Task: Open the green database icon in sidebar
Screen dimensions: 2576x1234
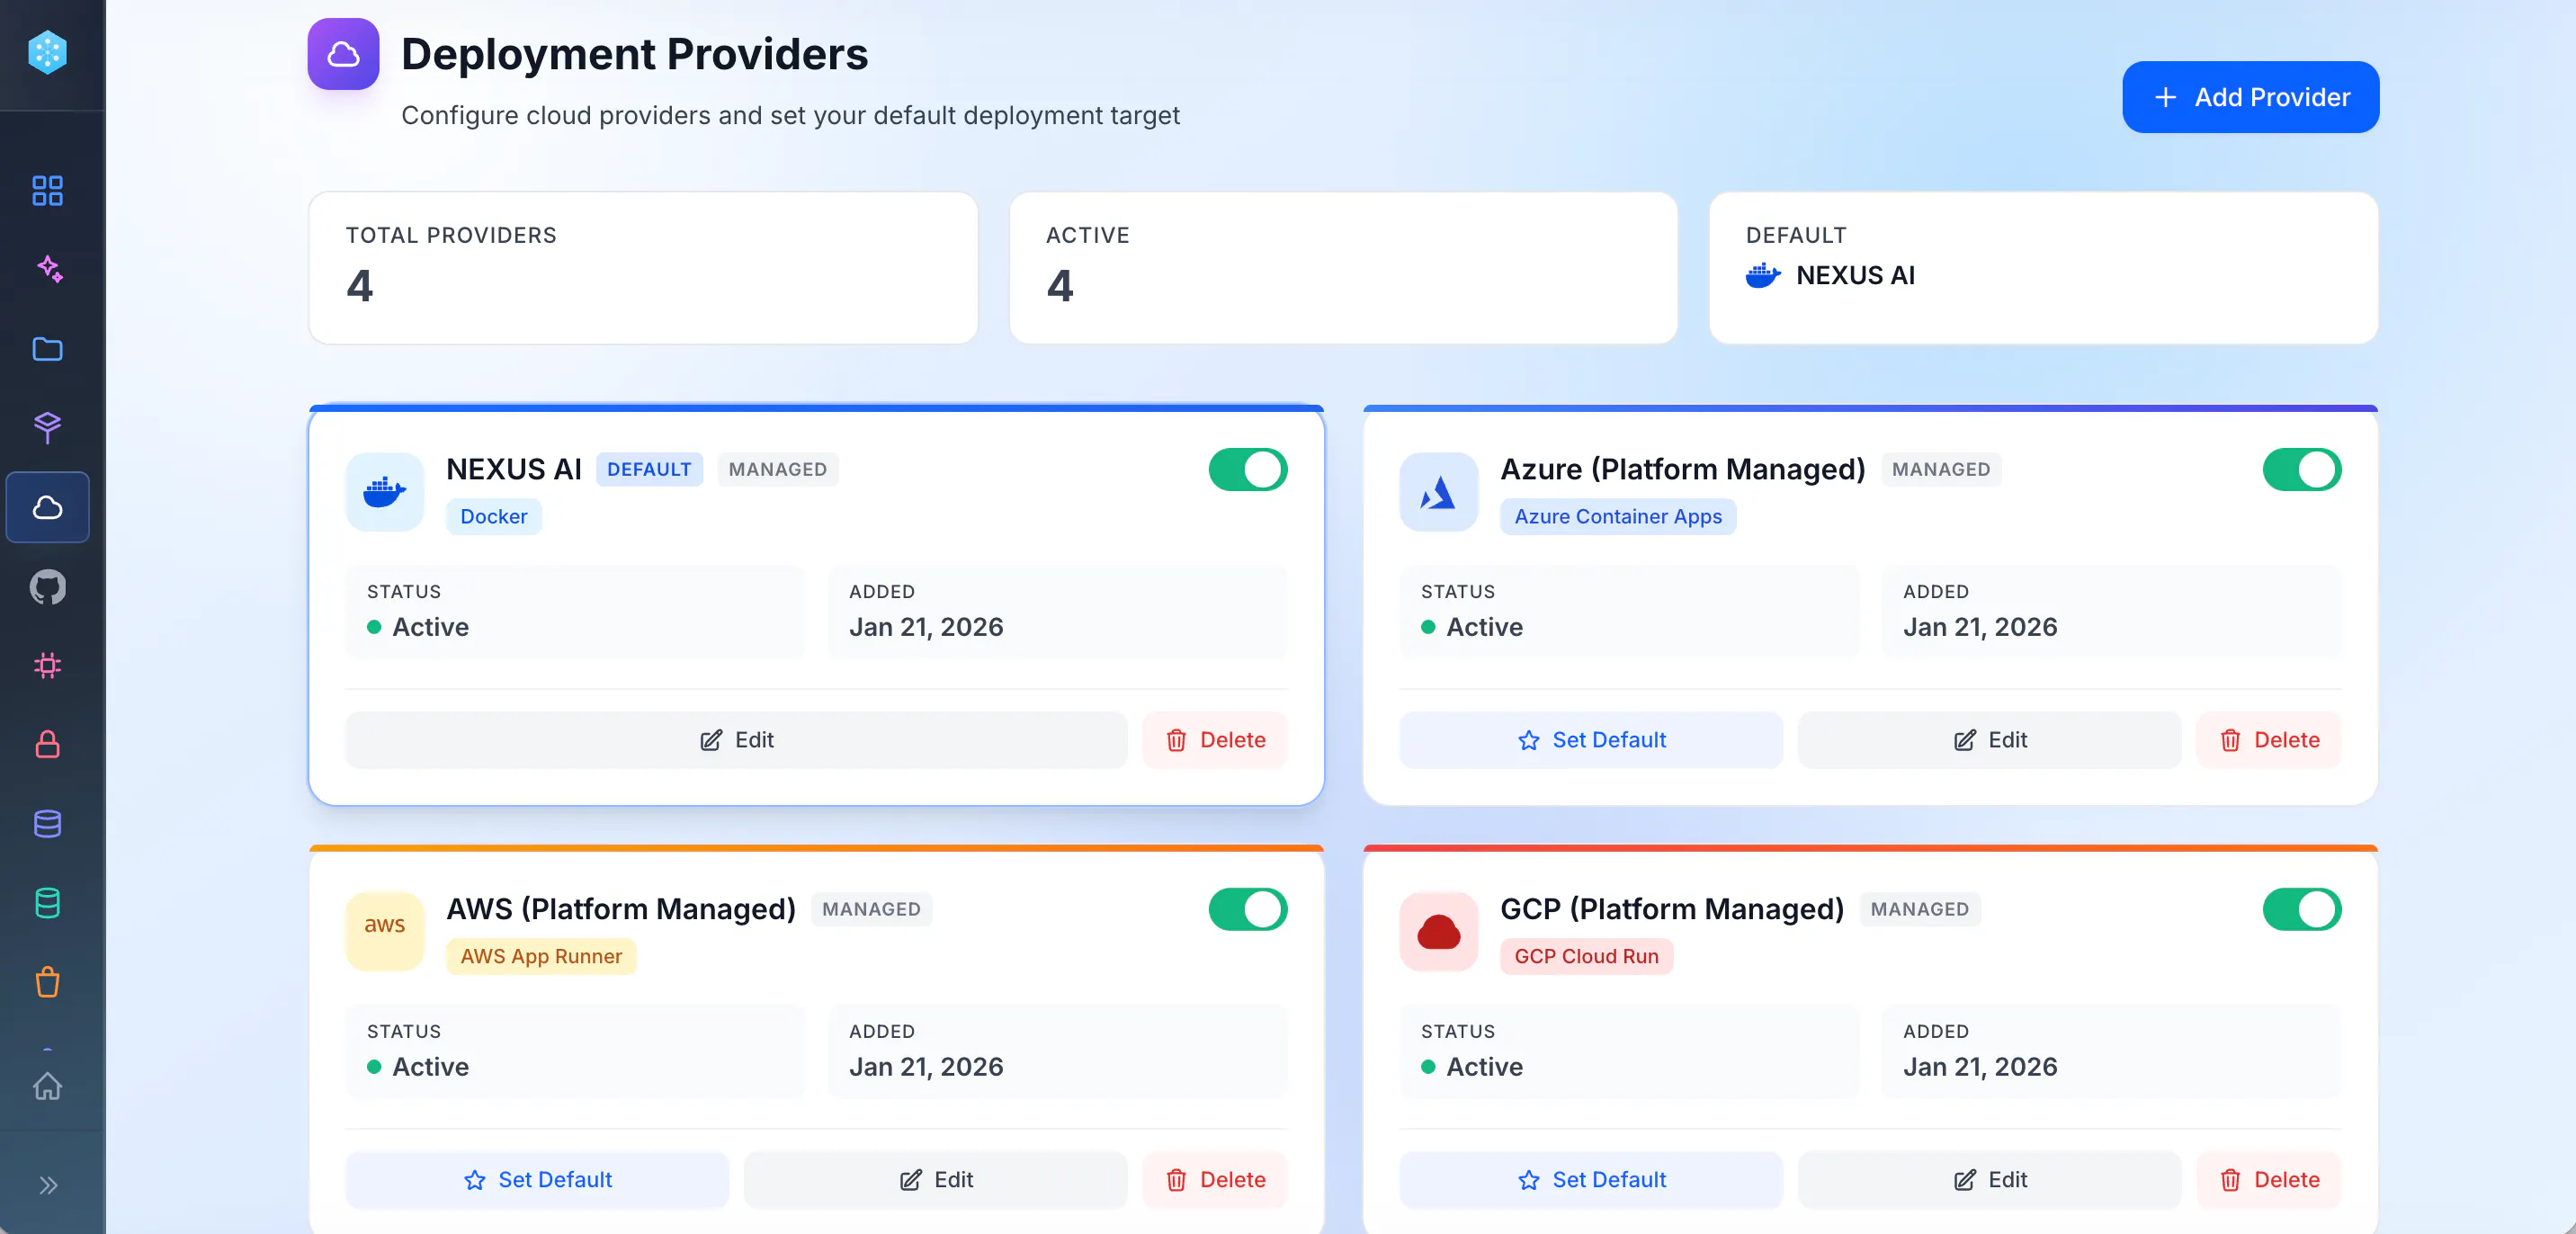Action: point(47,903)
